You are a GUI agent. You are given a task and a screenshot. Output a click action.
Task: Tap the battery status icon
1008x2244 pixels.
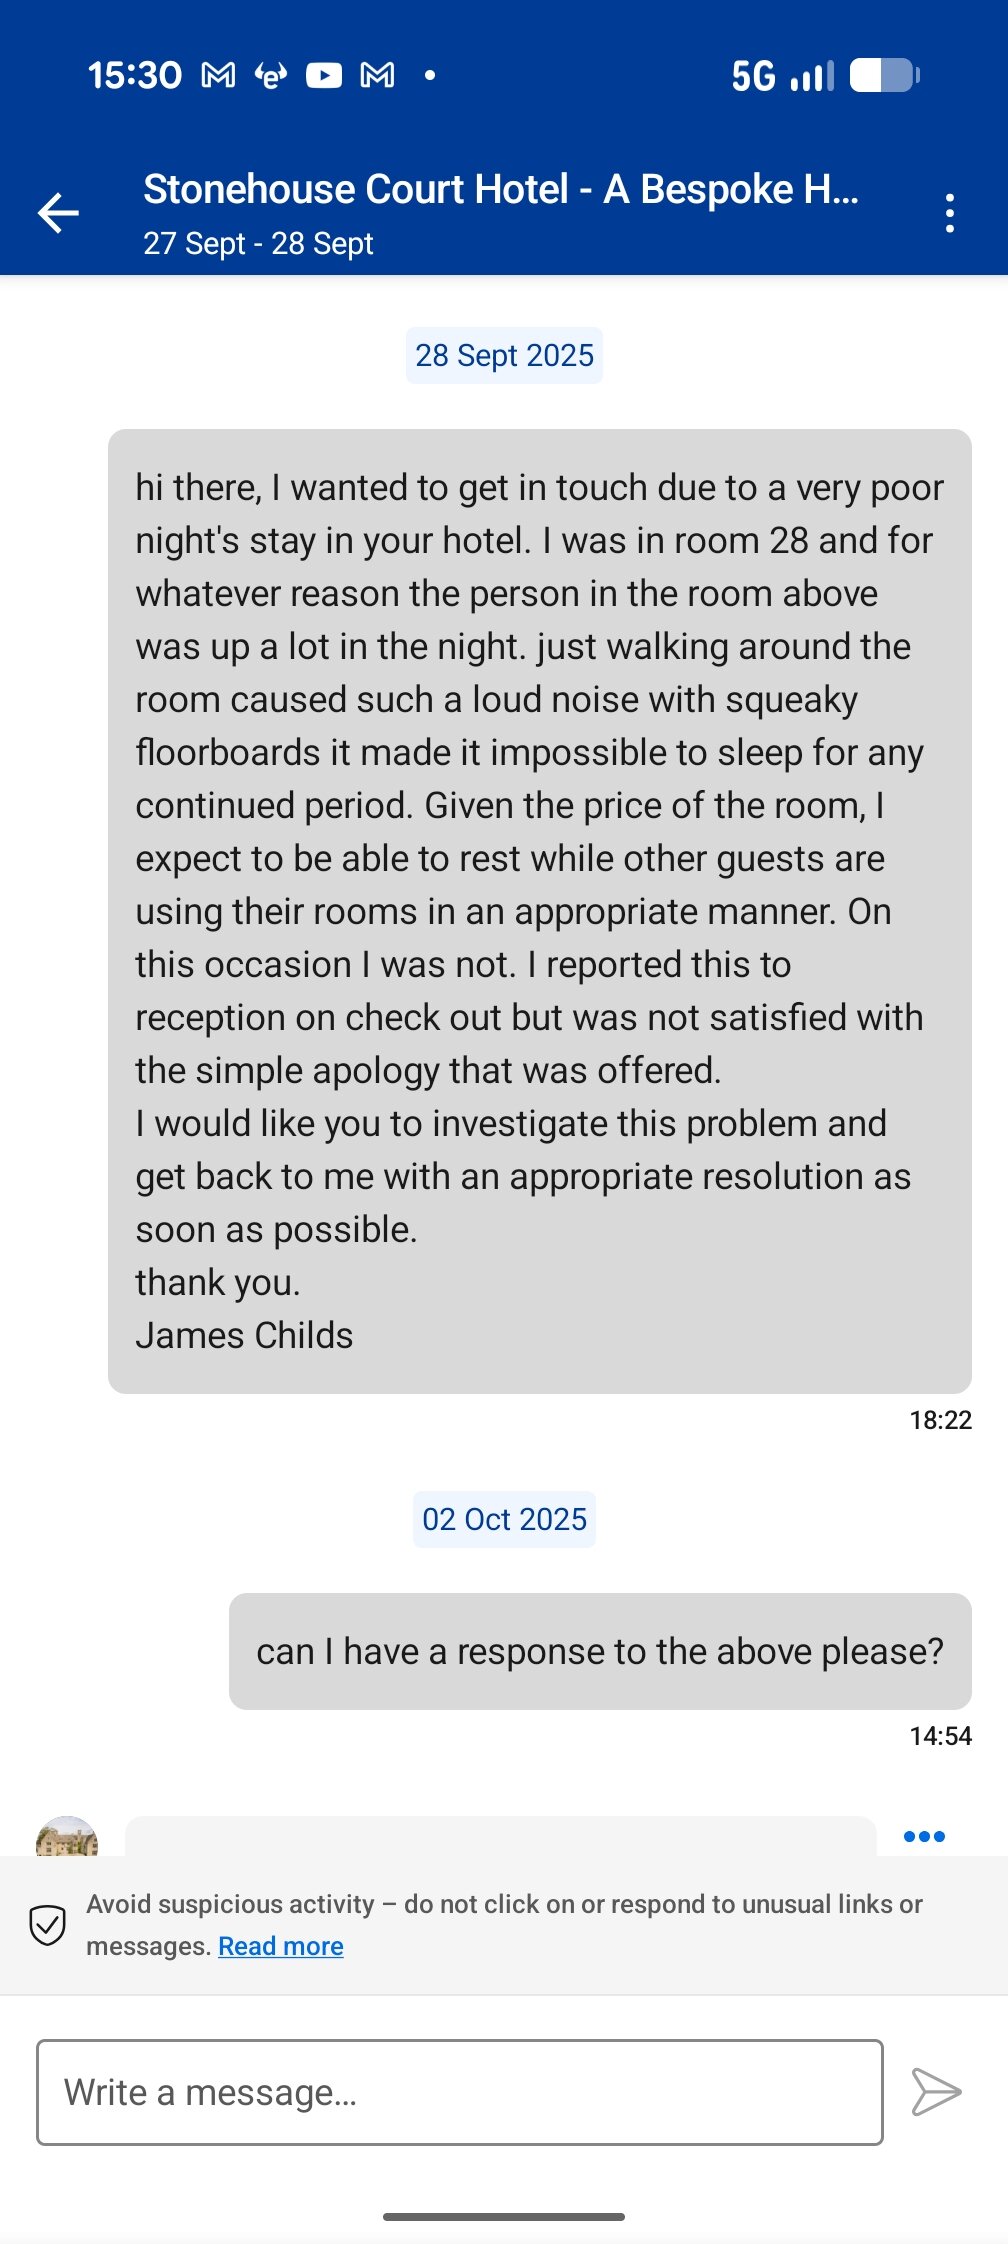point(884,75)
